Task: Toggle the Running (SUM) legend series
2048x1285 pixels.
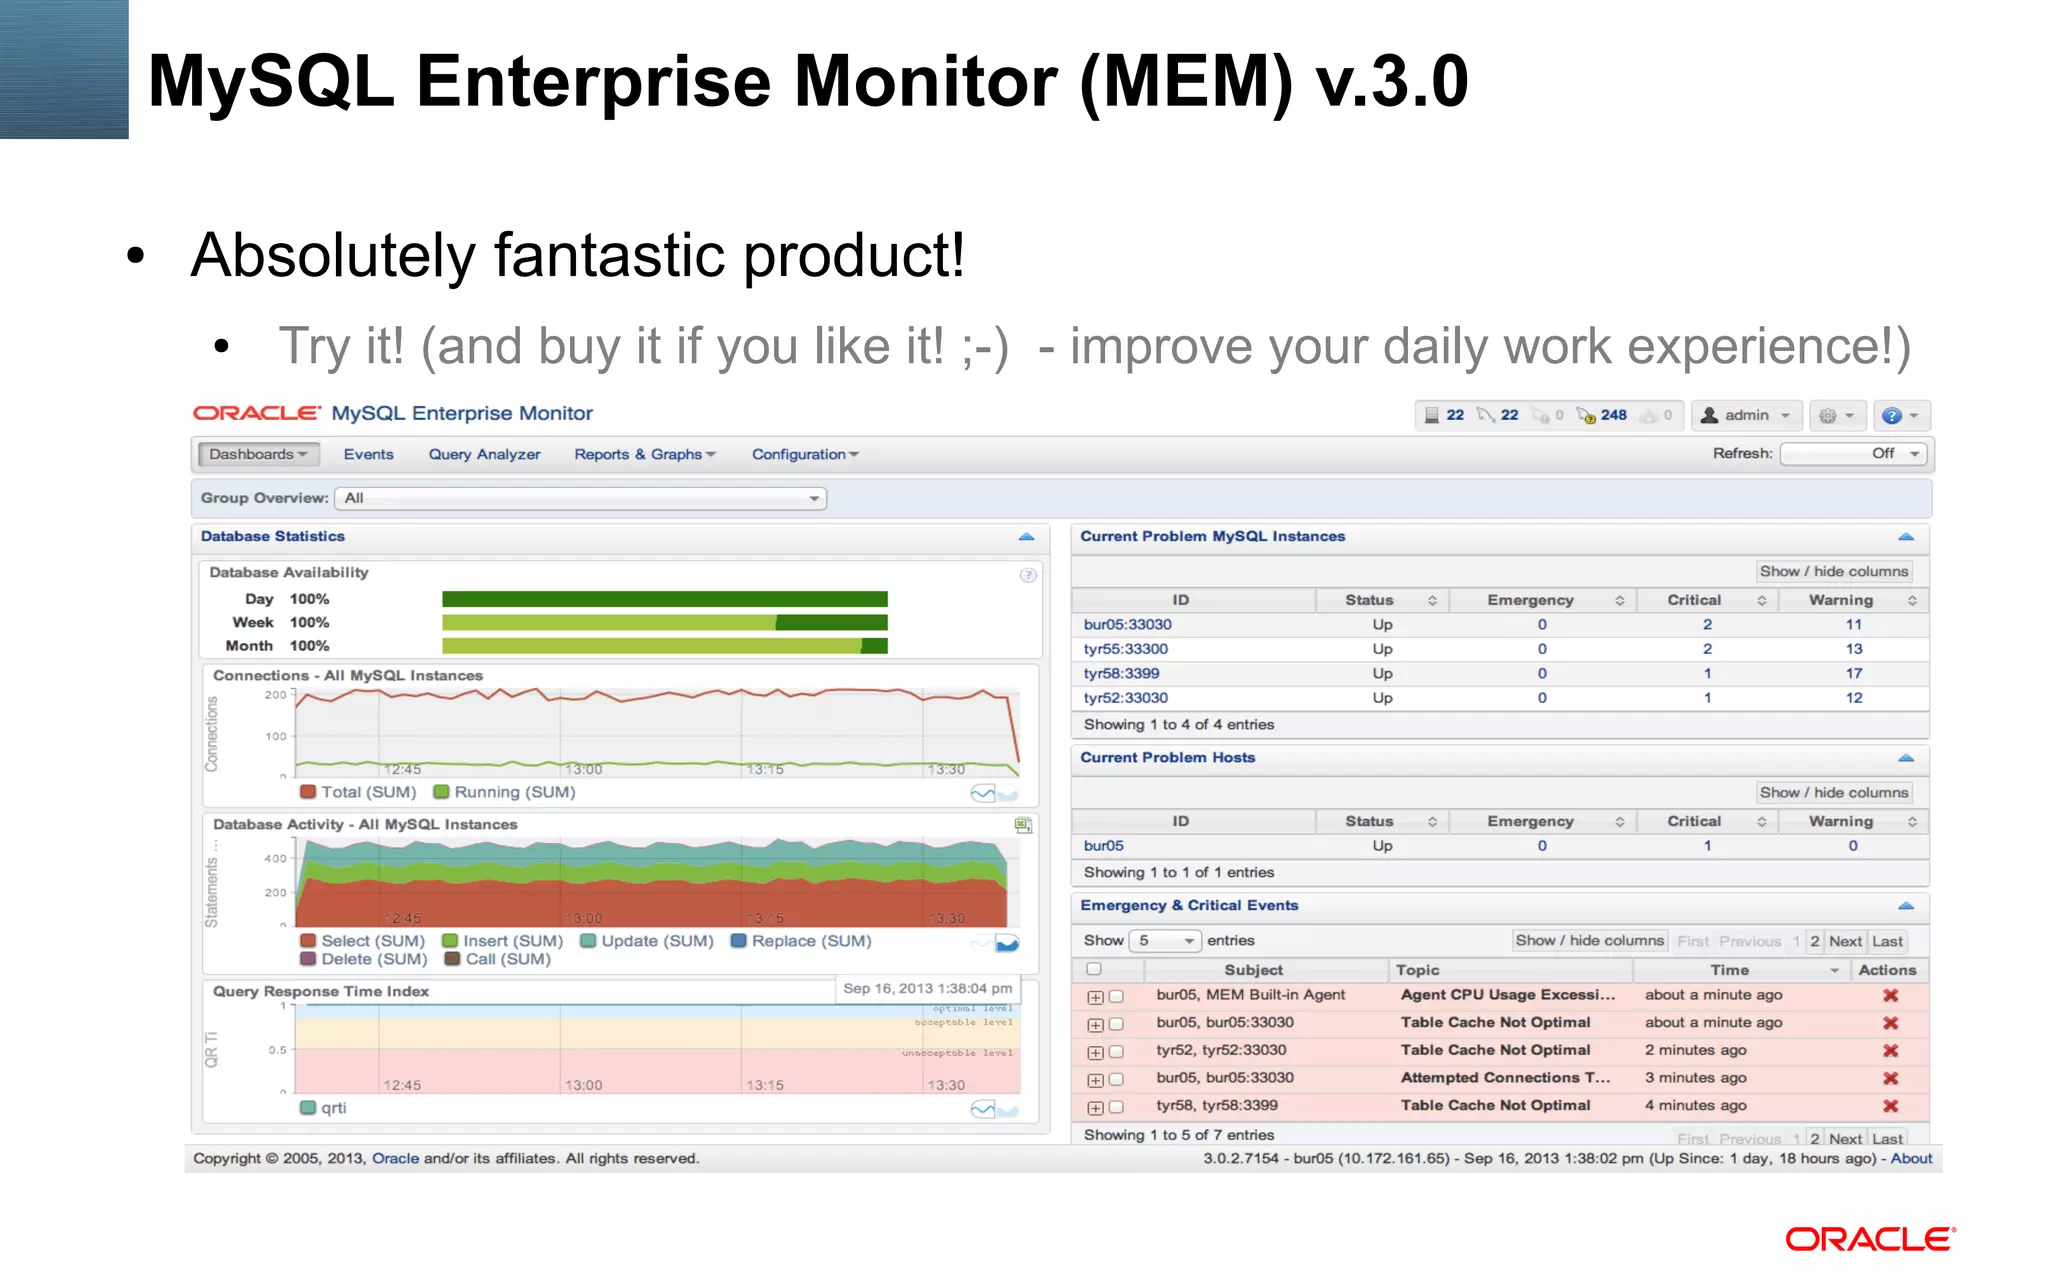Action: click(x=505, y=792)
